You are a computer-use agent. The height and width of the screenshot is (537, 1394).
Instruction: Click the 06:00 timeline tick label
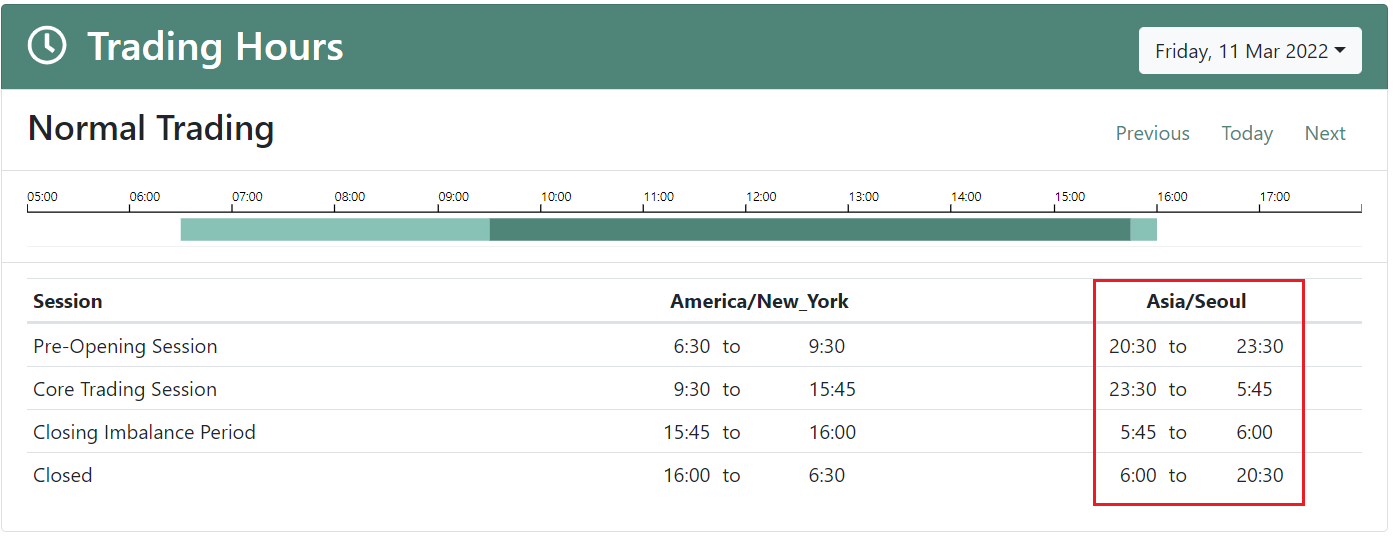coord(145,197)
